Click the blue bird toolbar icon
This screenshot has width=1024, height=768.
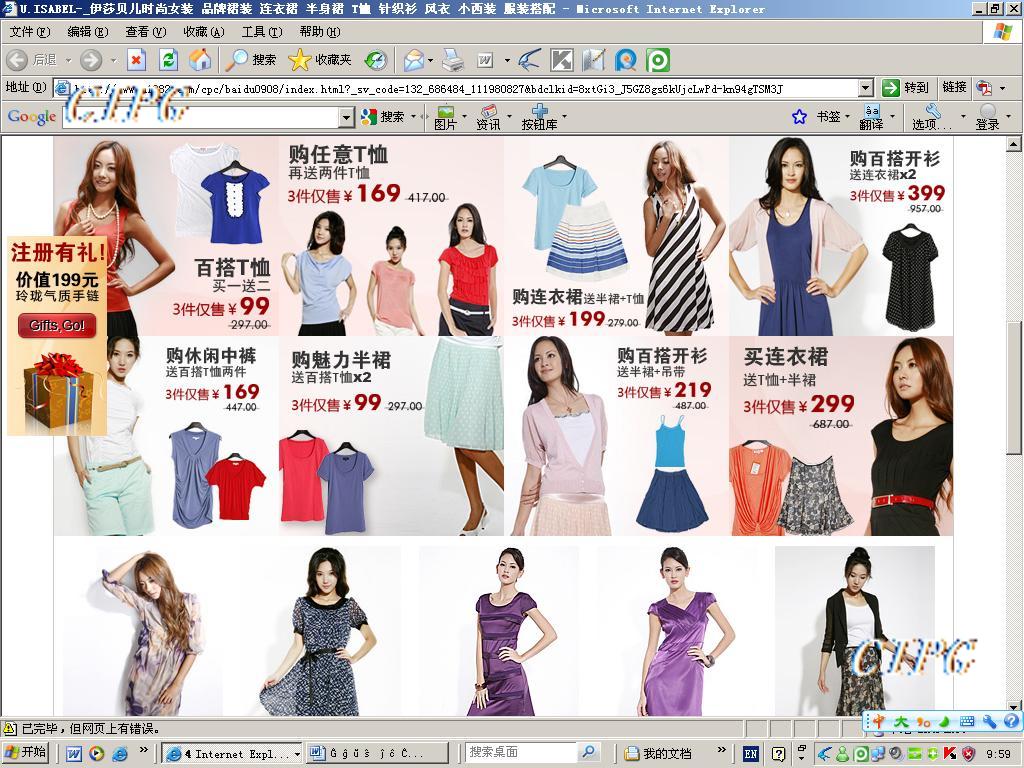(529, 60)
